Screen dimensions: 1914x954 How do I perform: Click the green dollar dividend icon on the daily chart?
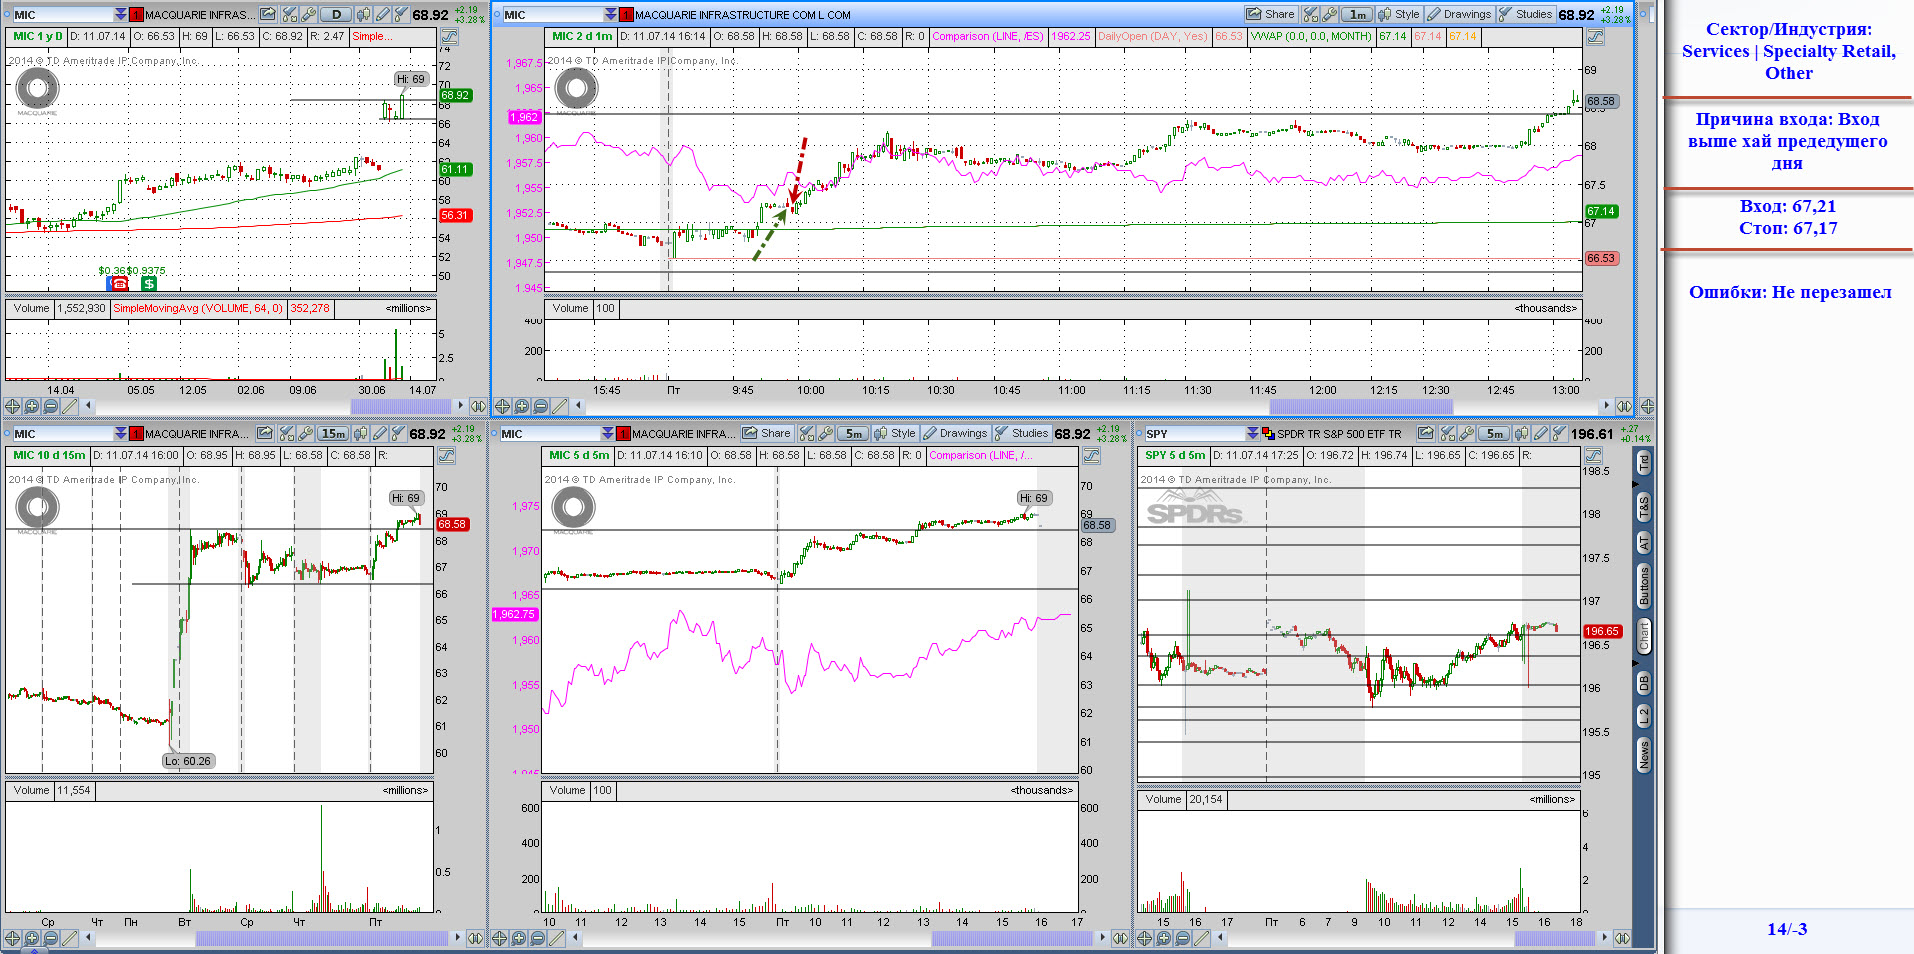coord(149,284)
